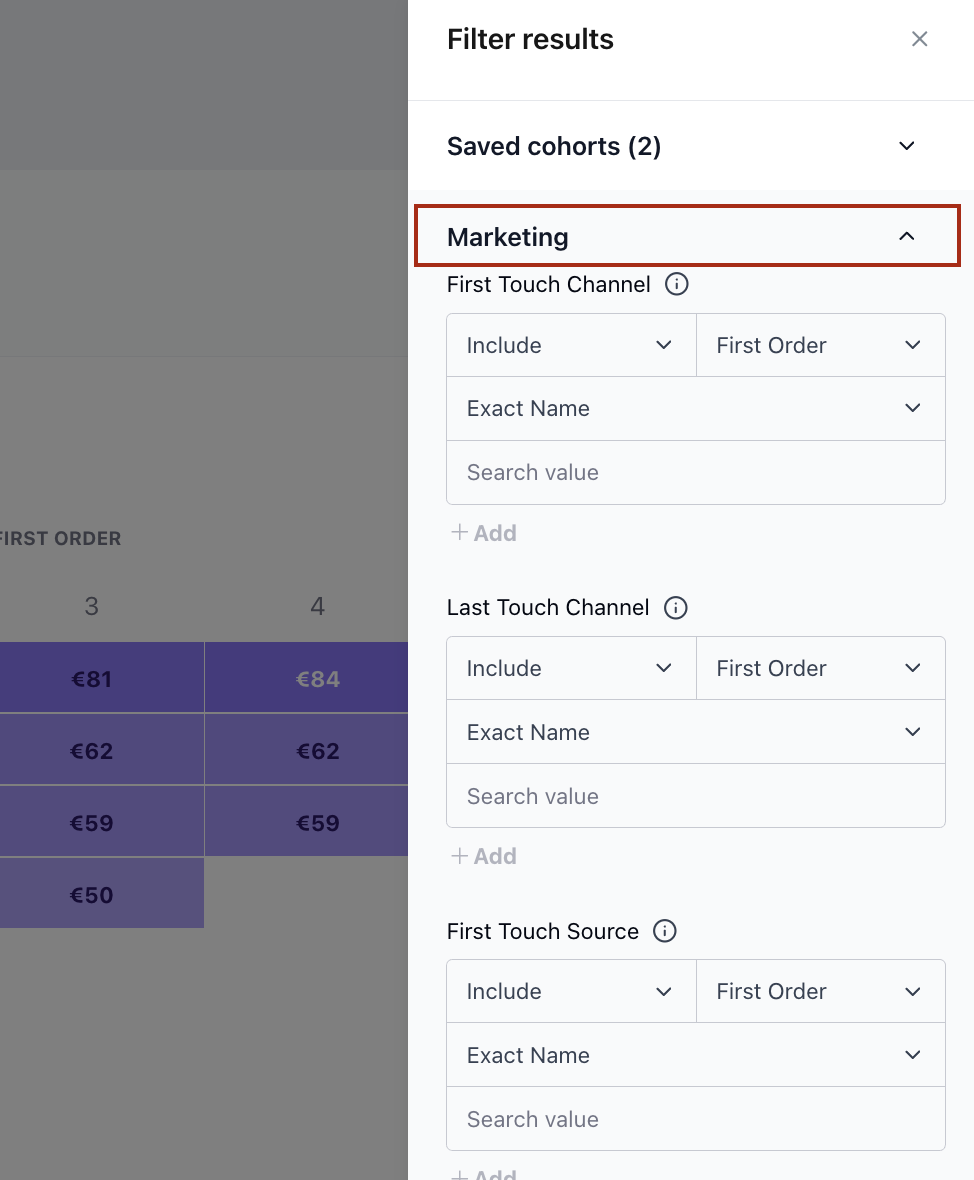Focus the First Touch Source search value field

pyautogui.click(x=695, y=1120)
